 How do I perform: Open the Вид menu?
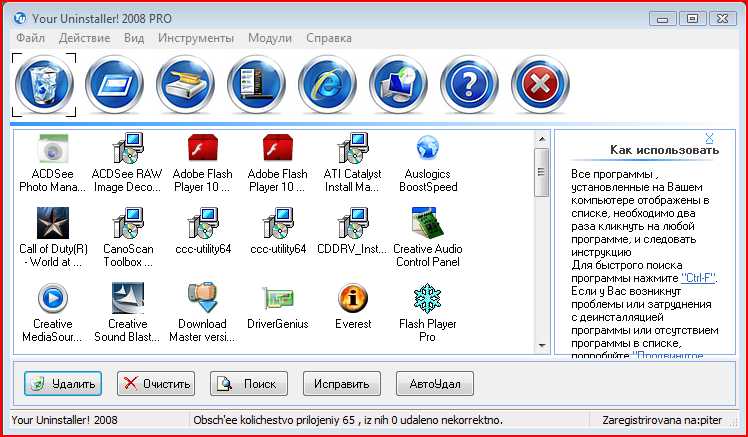(134, 38)
